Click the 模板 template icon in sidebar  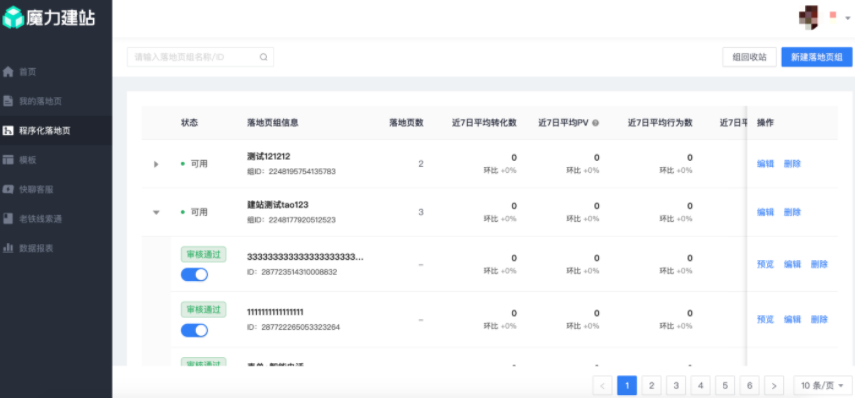point(8,160)
